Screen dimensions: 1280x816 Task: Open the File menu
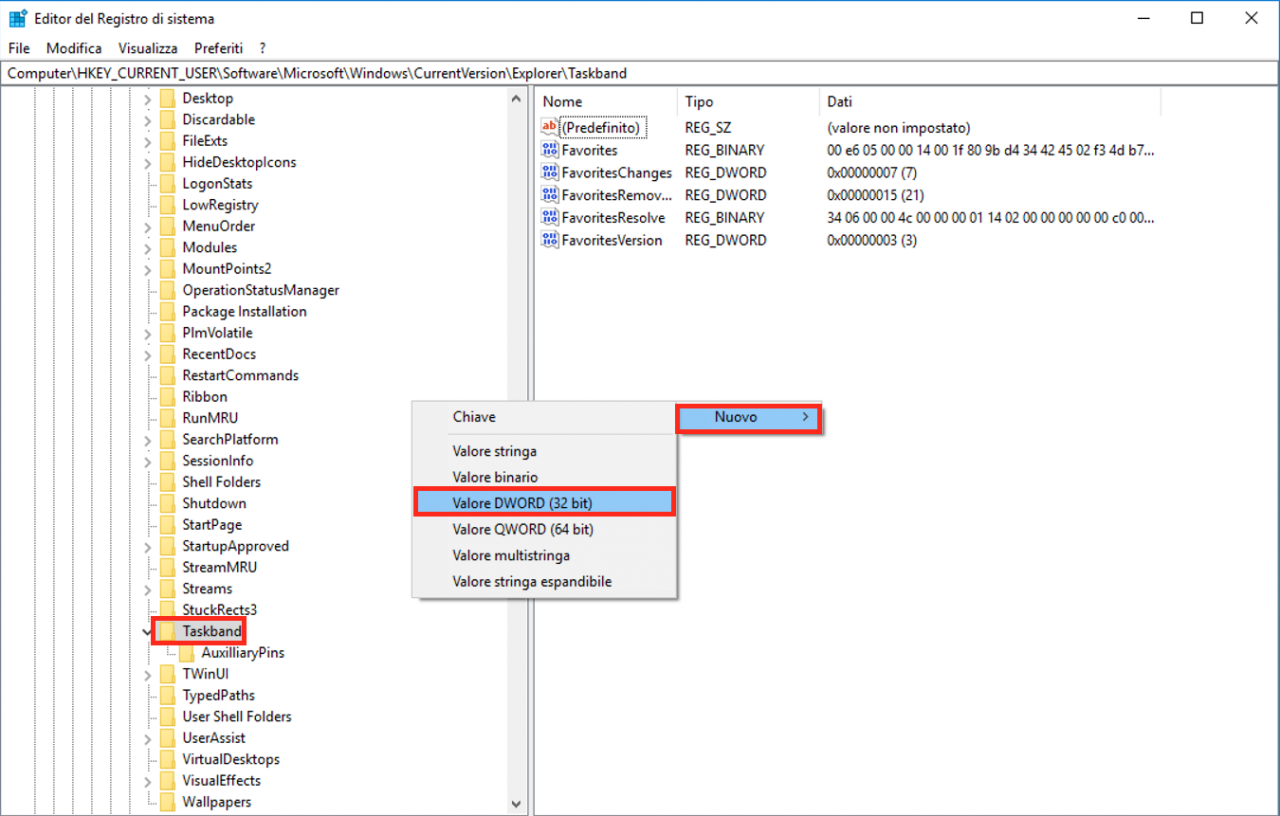(19, 48)
